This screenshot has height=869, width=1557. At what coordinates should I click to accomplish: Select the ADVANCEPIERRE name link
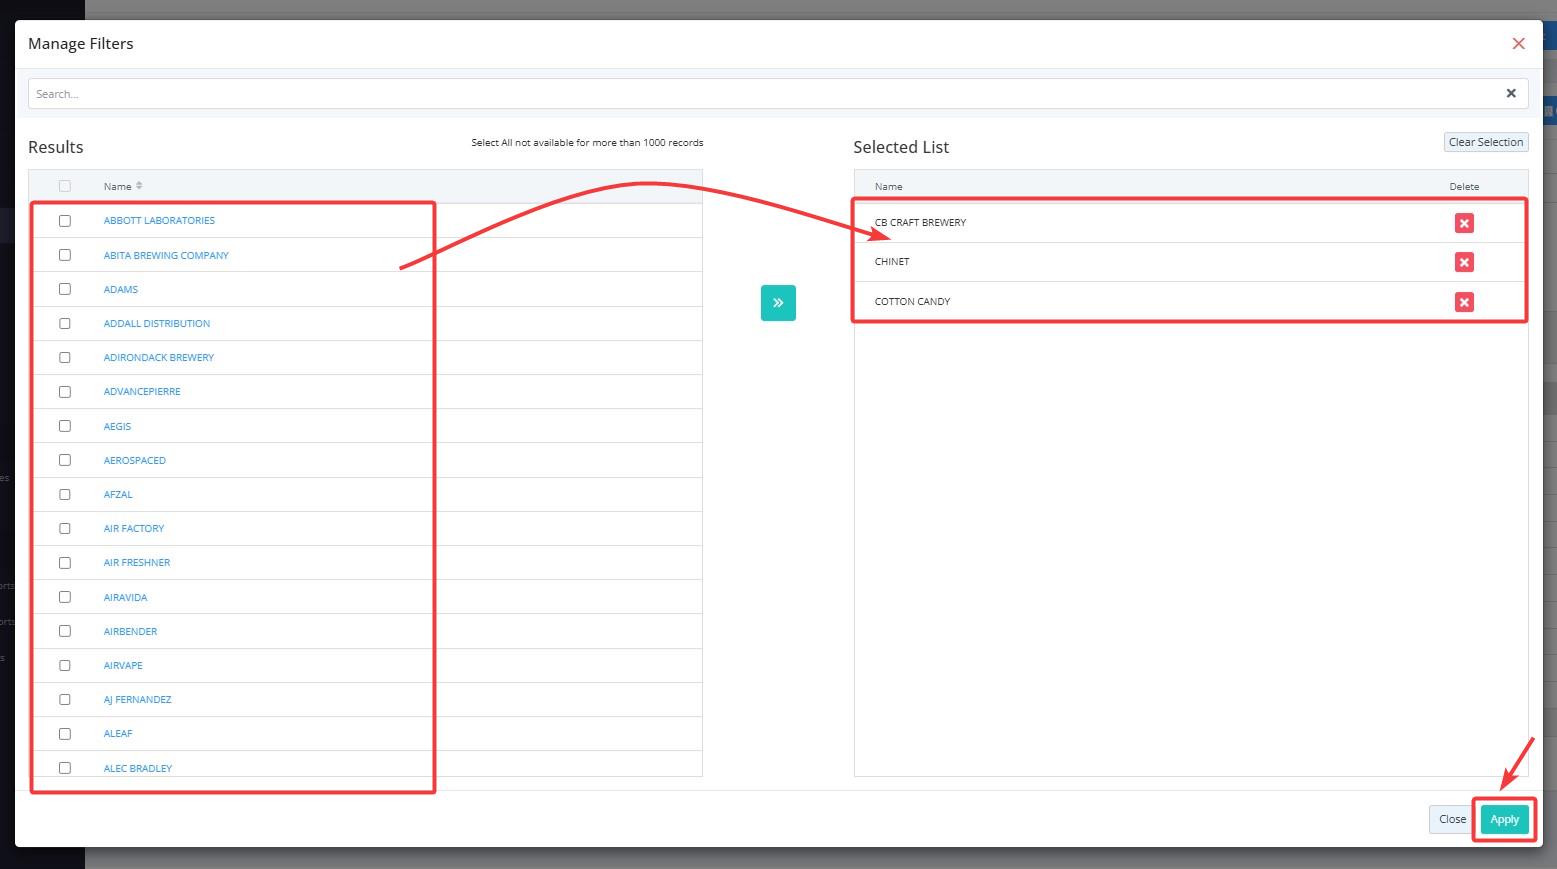tap(142, 392)
